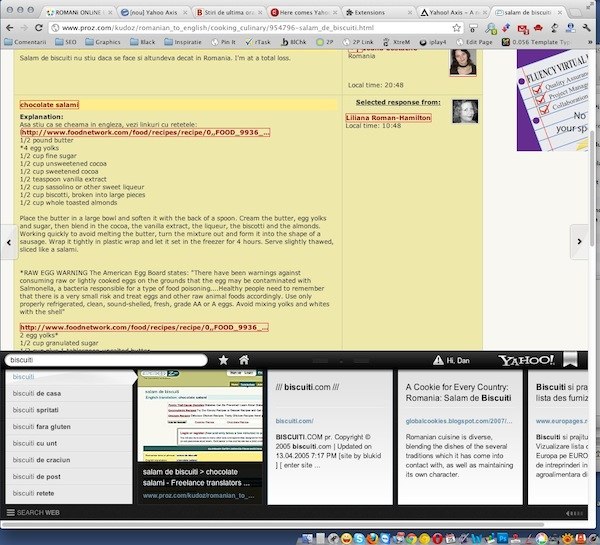Open Chrome's wrench settings menu
Viewport: 600px width, 545px height.
(587, 28)
